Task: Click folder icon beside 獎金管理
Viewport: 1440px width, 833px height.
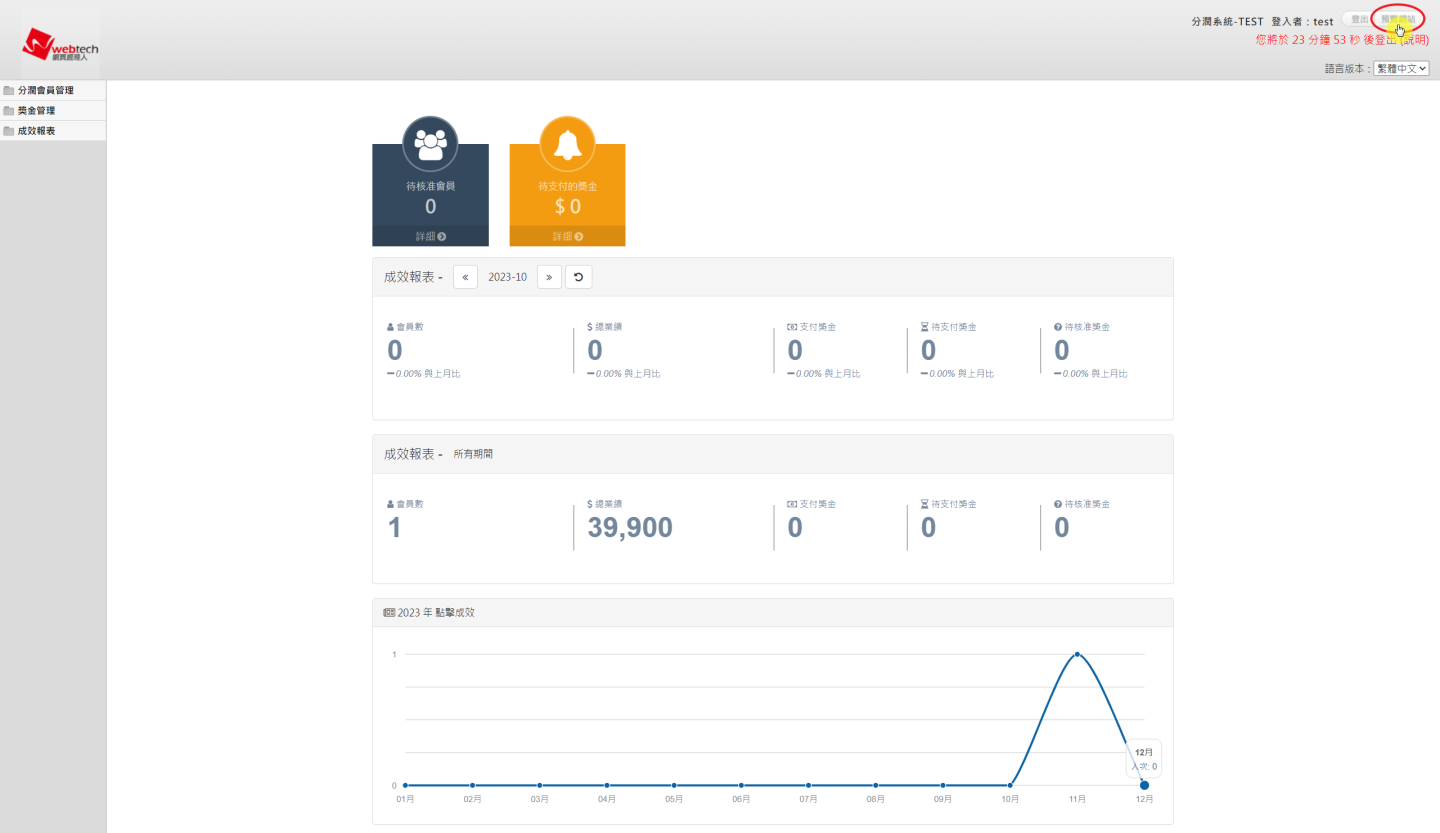Action: tap(9, 111)
